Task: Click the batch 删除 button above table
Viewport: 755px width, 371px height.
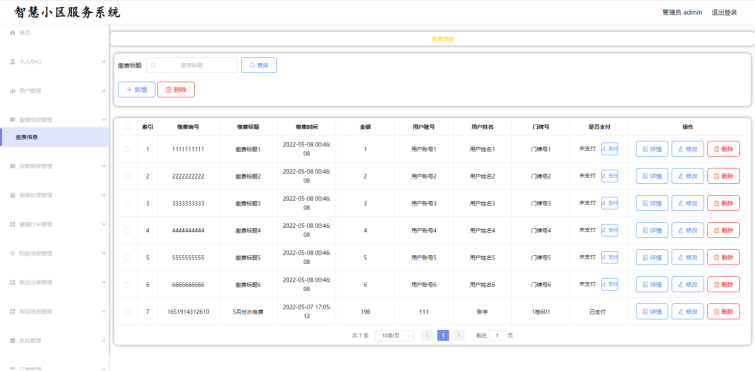Action: 176,90
